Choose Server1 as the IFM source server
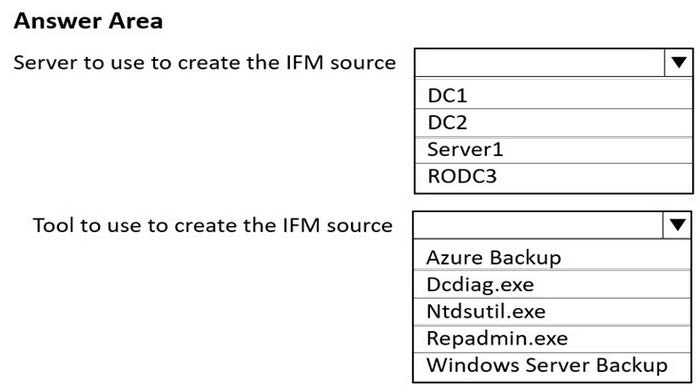 [x=554, y=149]
